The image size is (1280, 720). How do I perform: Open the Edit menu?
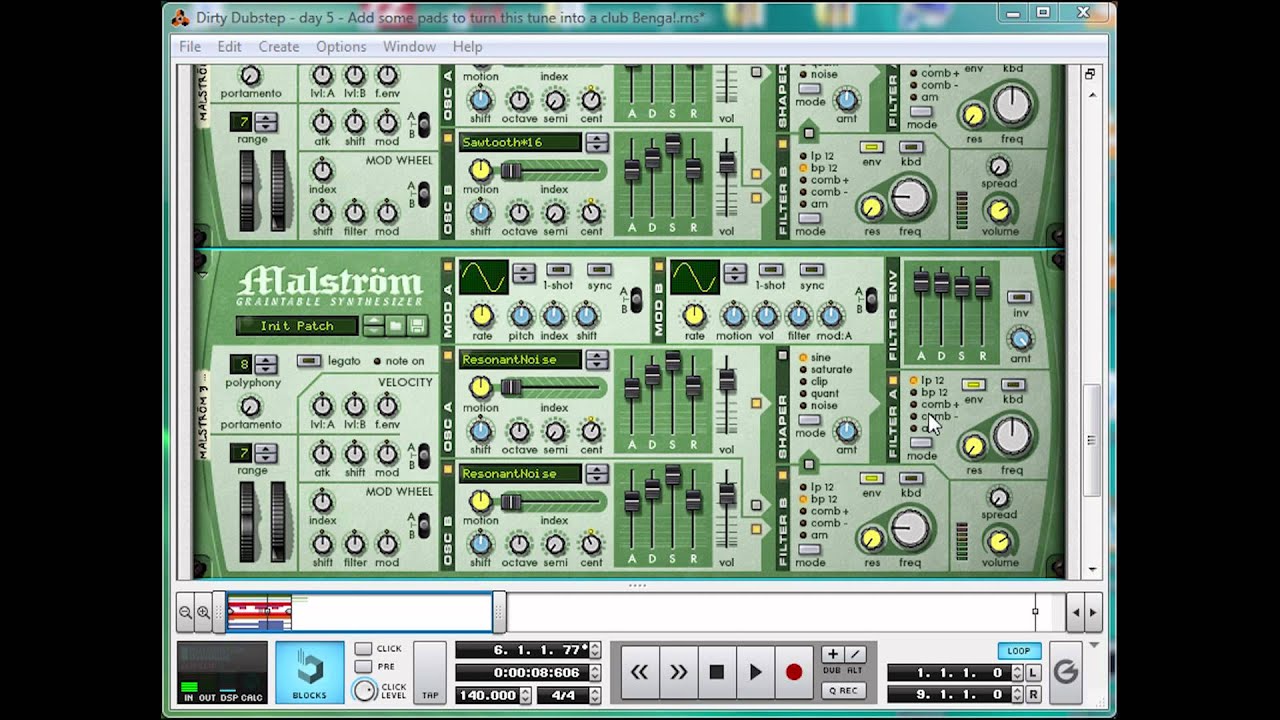point(229,47)
